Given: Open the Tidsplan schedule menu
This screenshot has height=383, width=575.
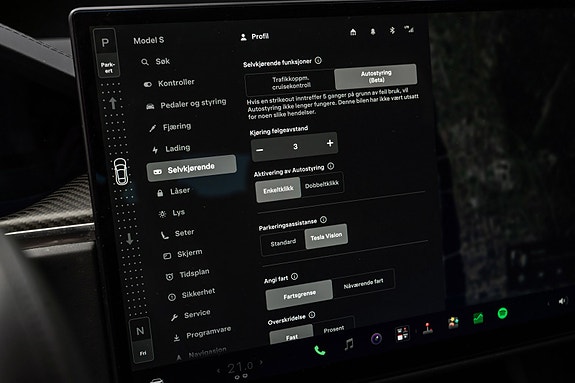Looking at the screenshot, I should coord(187,274).
